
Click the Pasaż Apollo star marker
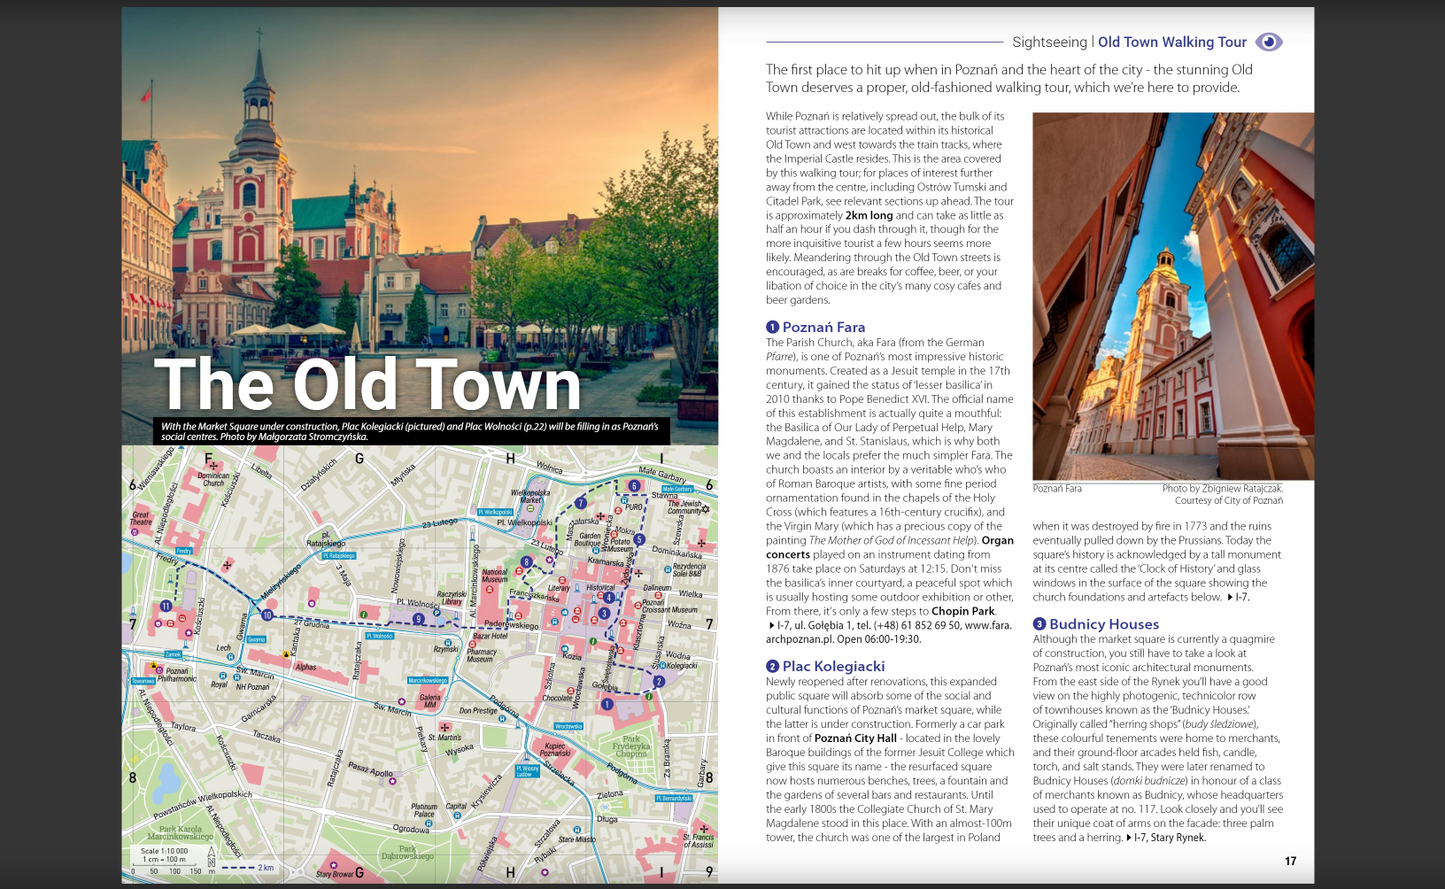tap(392, 781)
